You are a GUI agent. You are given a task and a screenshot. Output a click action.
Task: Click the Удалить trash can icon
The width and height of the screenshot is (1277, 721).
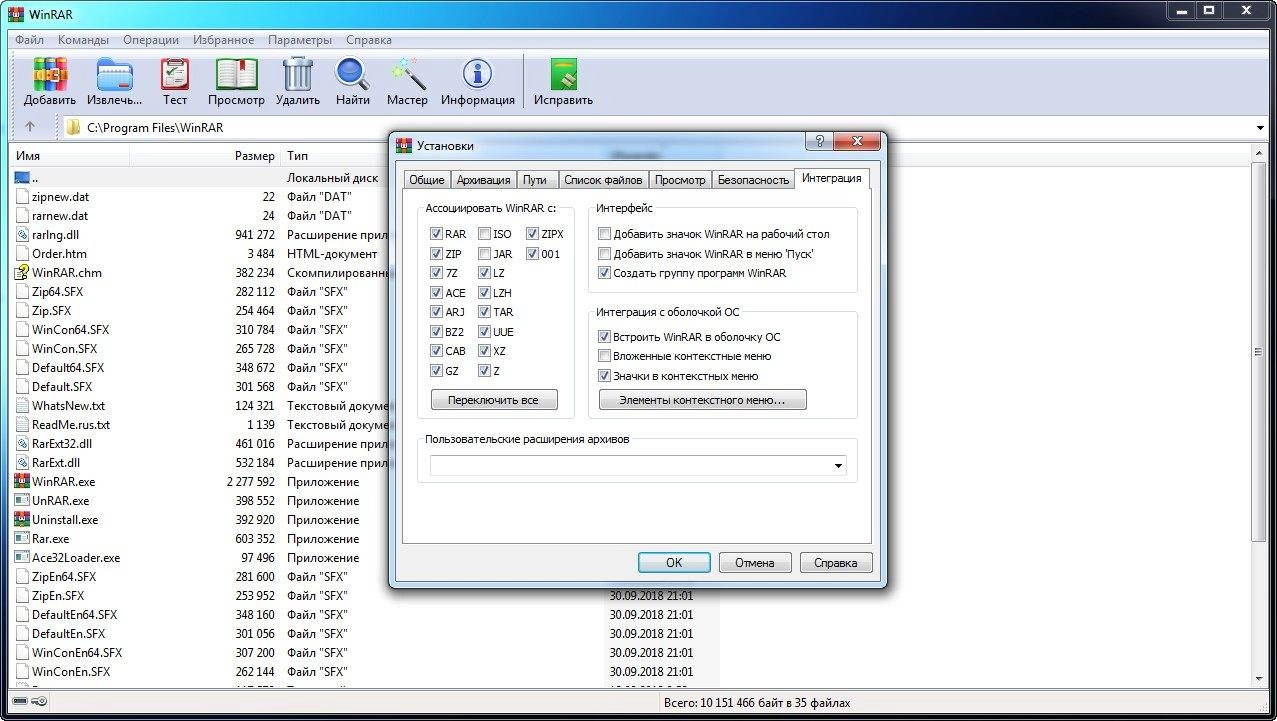[298, 74]
